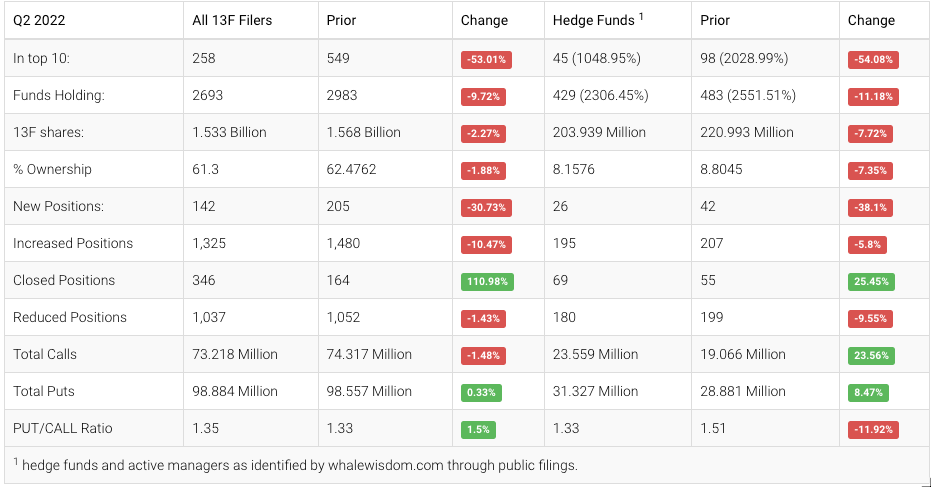This screenshot has height=487, width=931.
Task: Click the red -53.01% change badge
Action: click(486, 59)
